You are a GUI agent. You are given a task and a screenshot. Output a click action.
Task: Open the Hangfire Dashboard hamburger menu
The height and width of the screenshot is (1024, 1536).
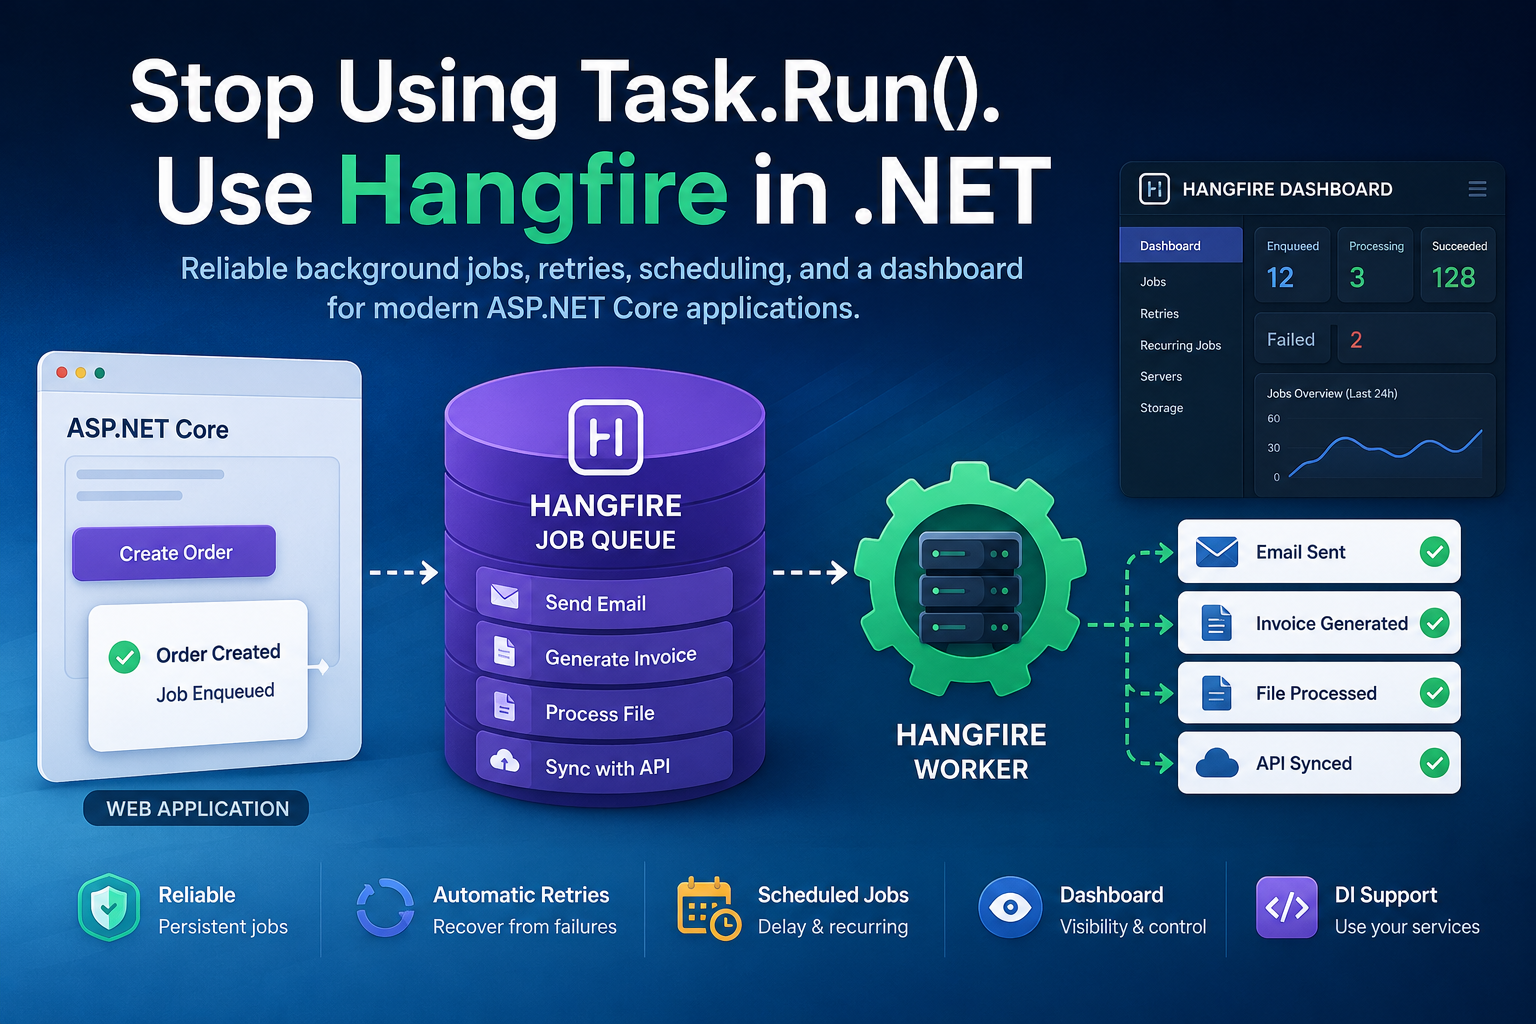1477,189
